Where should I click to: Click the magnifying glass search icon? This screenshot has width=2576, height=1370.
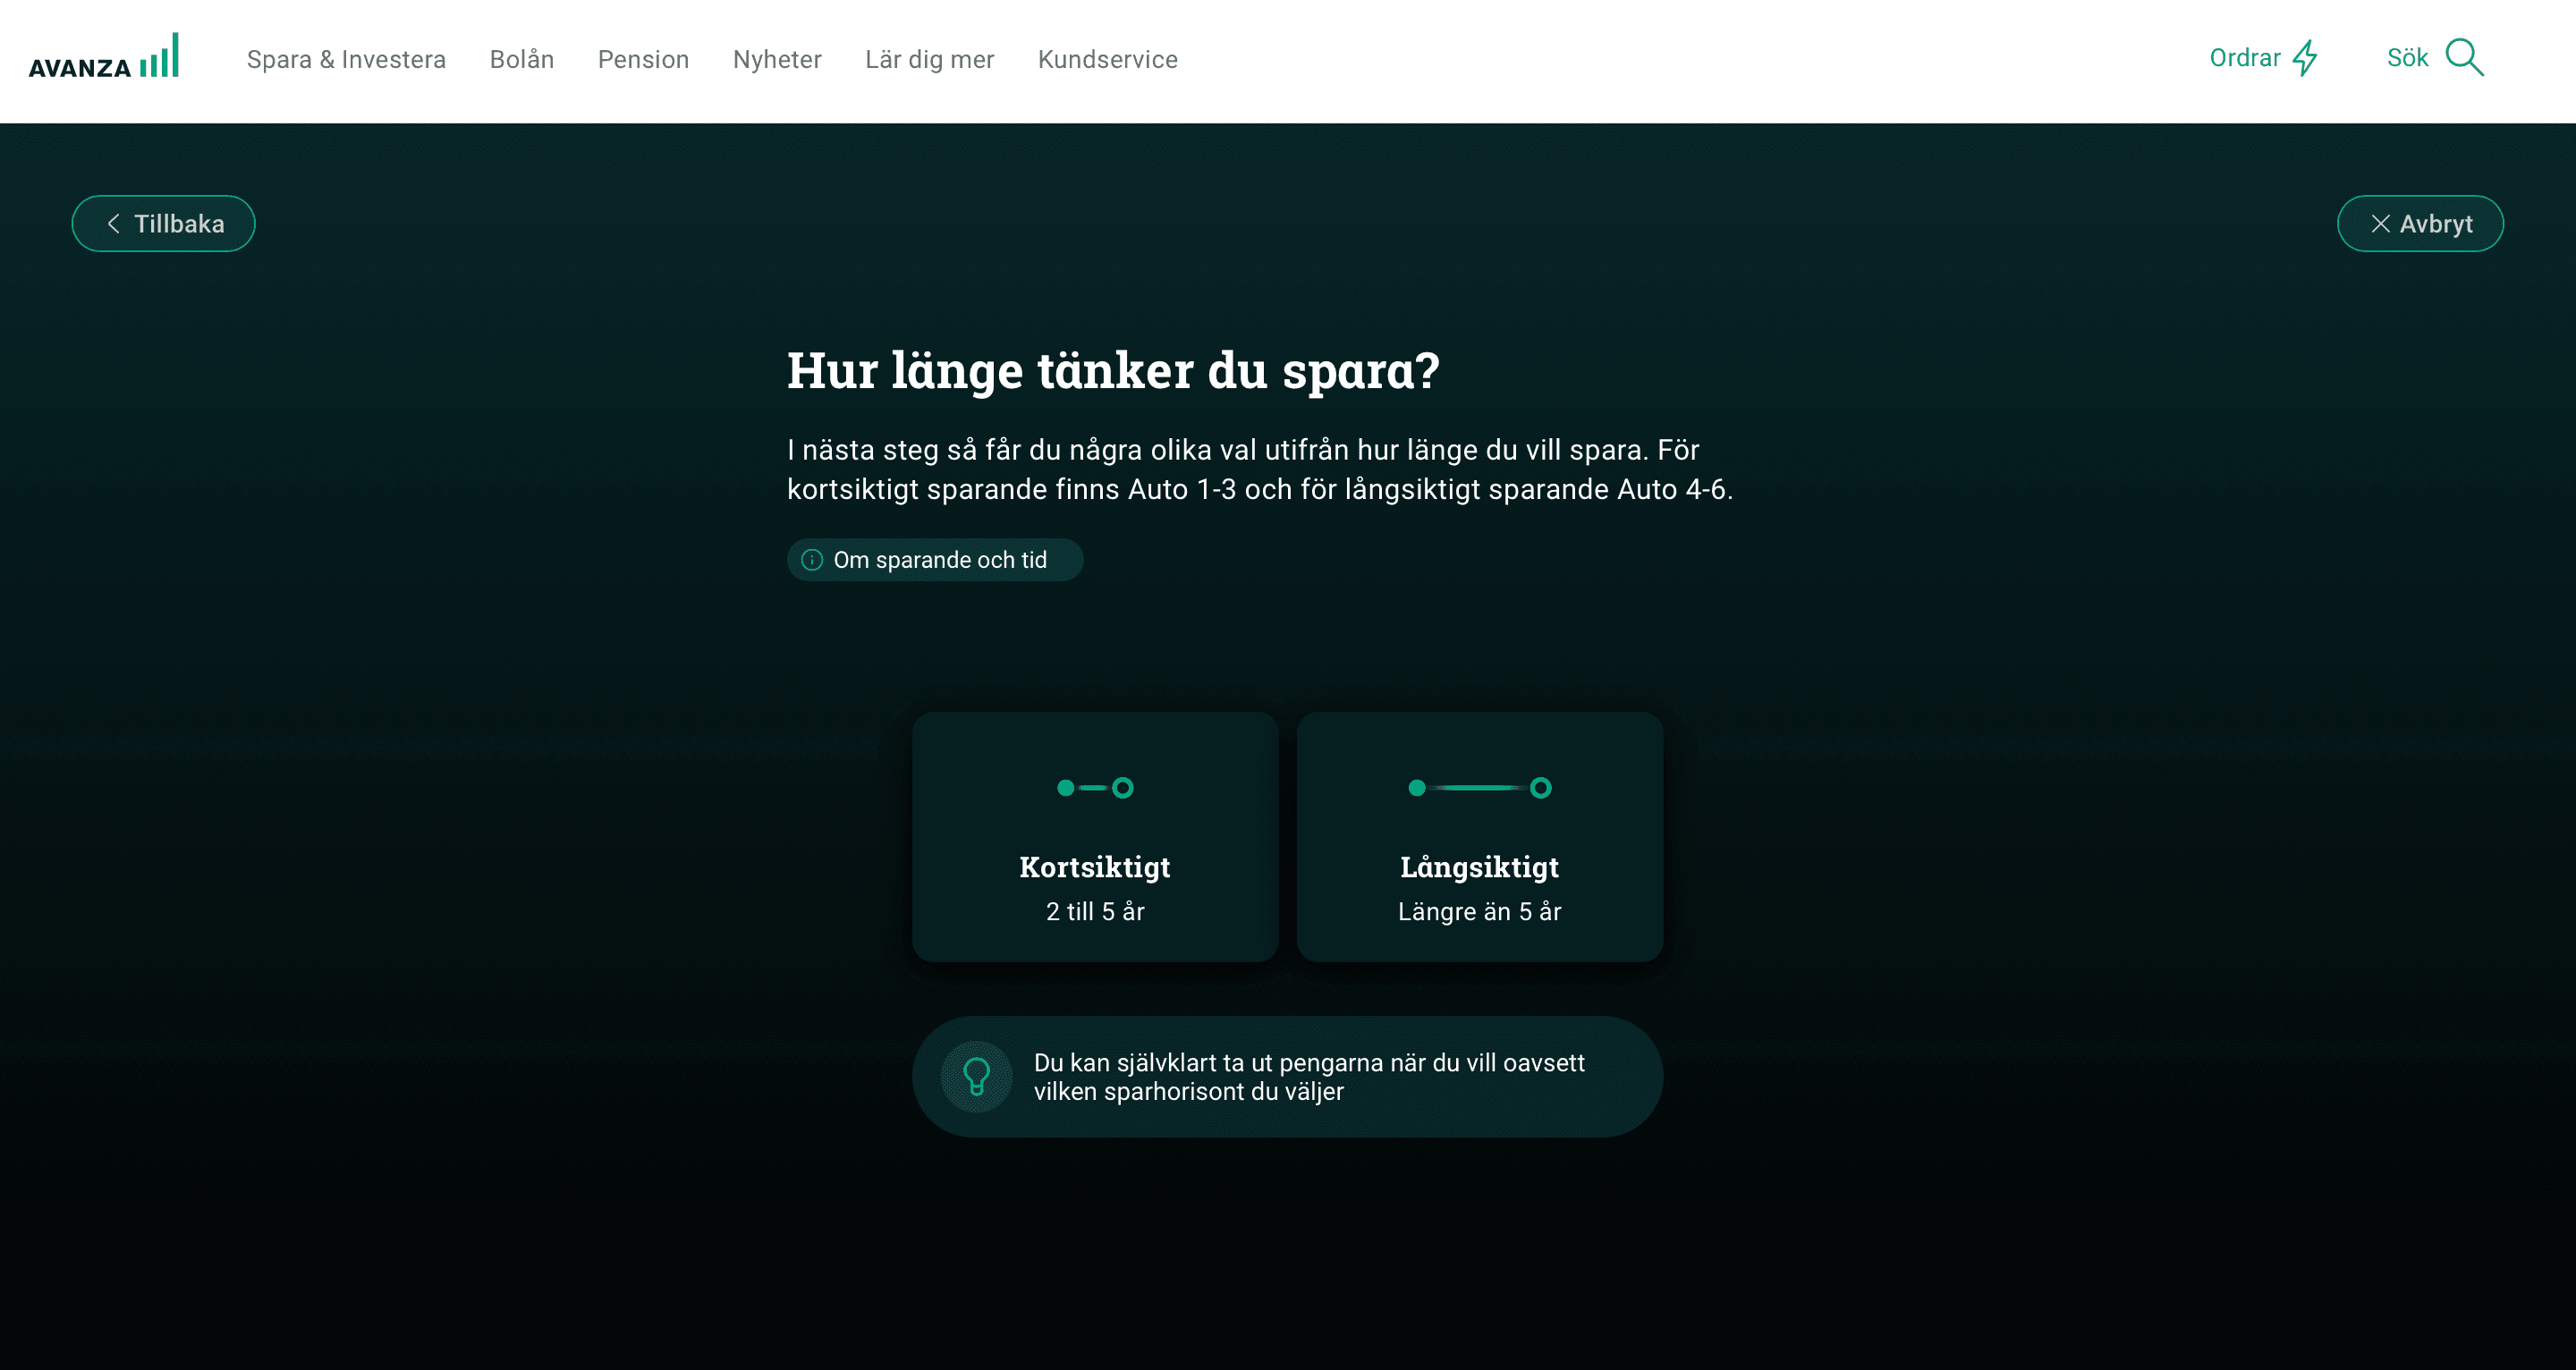(2464, 58)
